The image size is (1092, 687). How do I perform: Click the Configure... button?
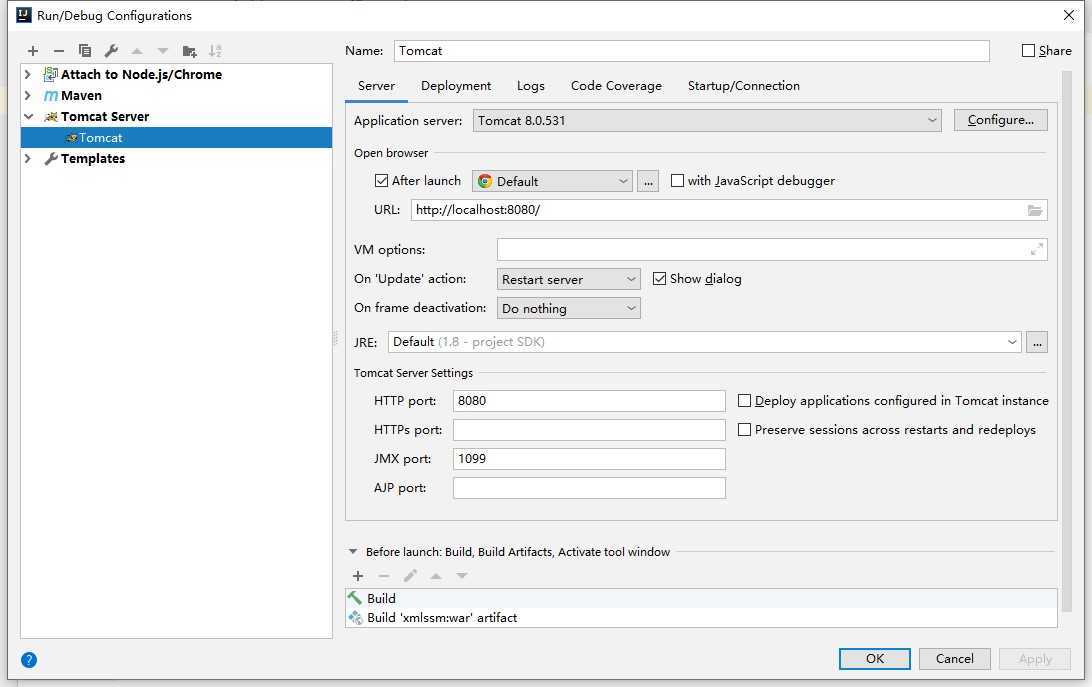(1000, 120)
